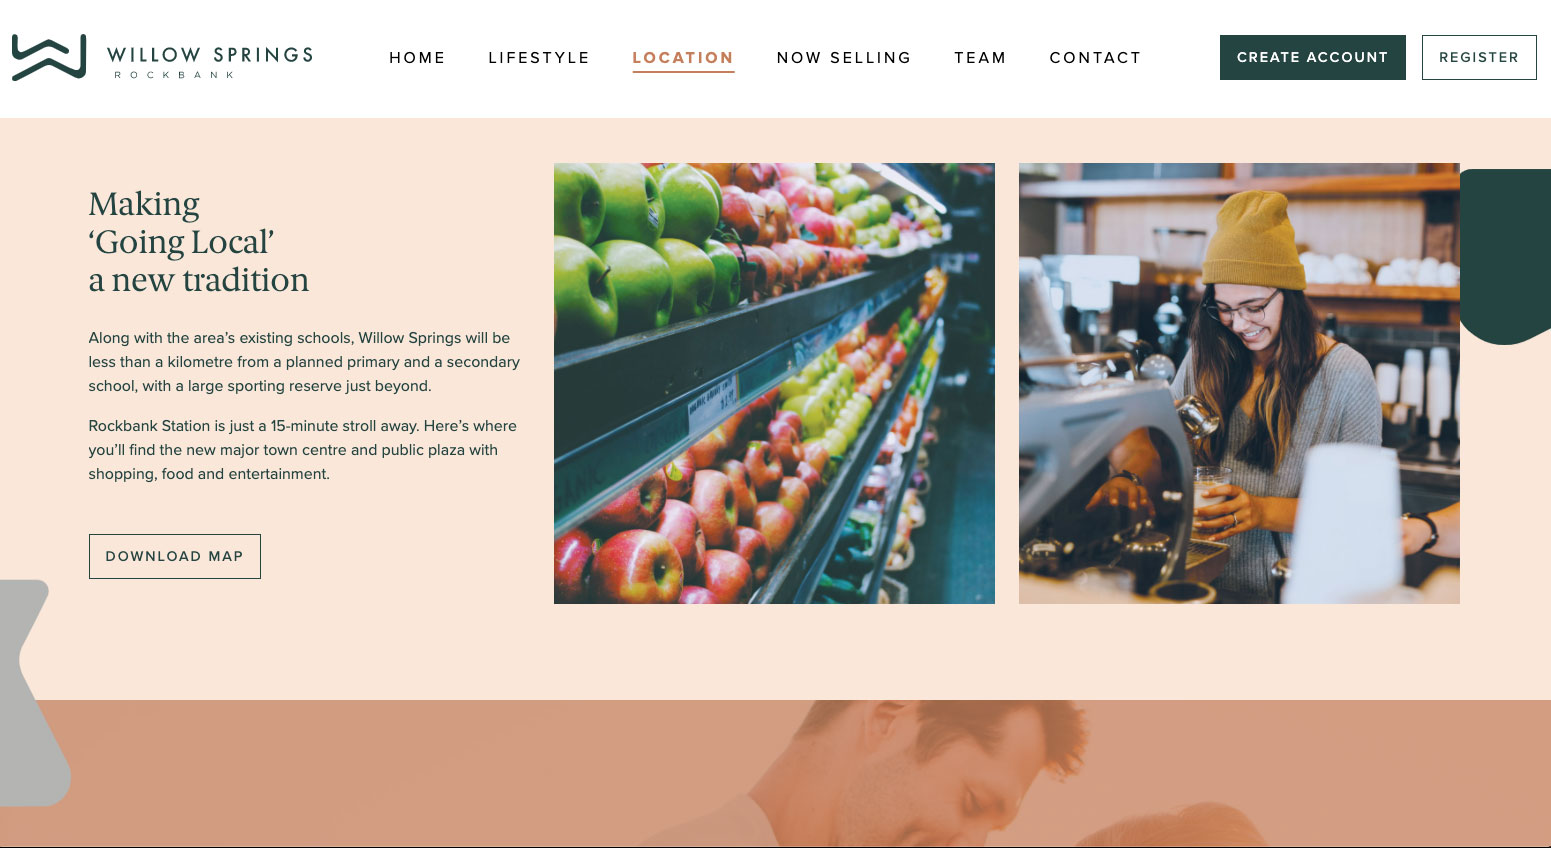Image resolution: width=1551 pixels, height=848 pixels.
Task: Open the Contact page
Action: pyautogui.click(x=1095, y=58)
